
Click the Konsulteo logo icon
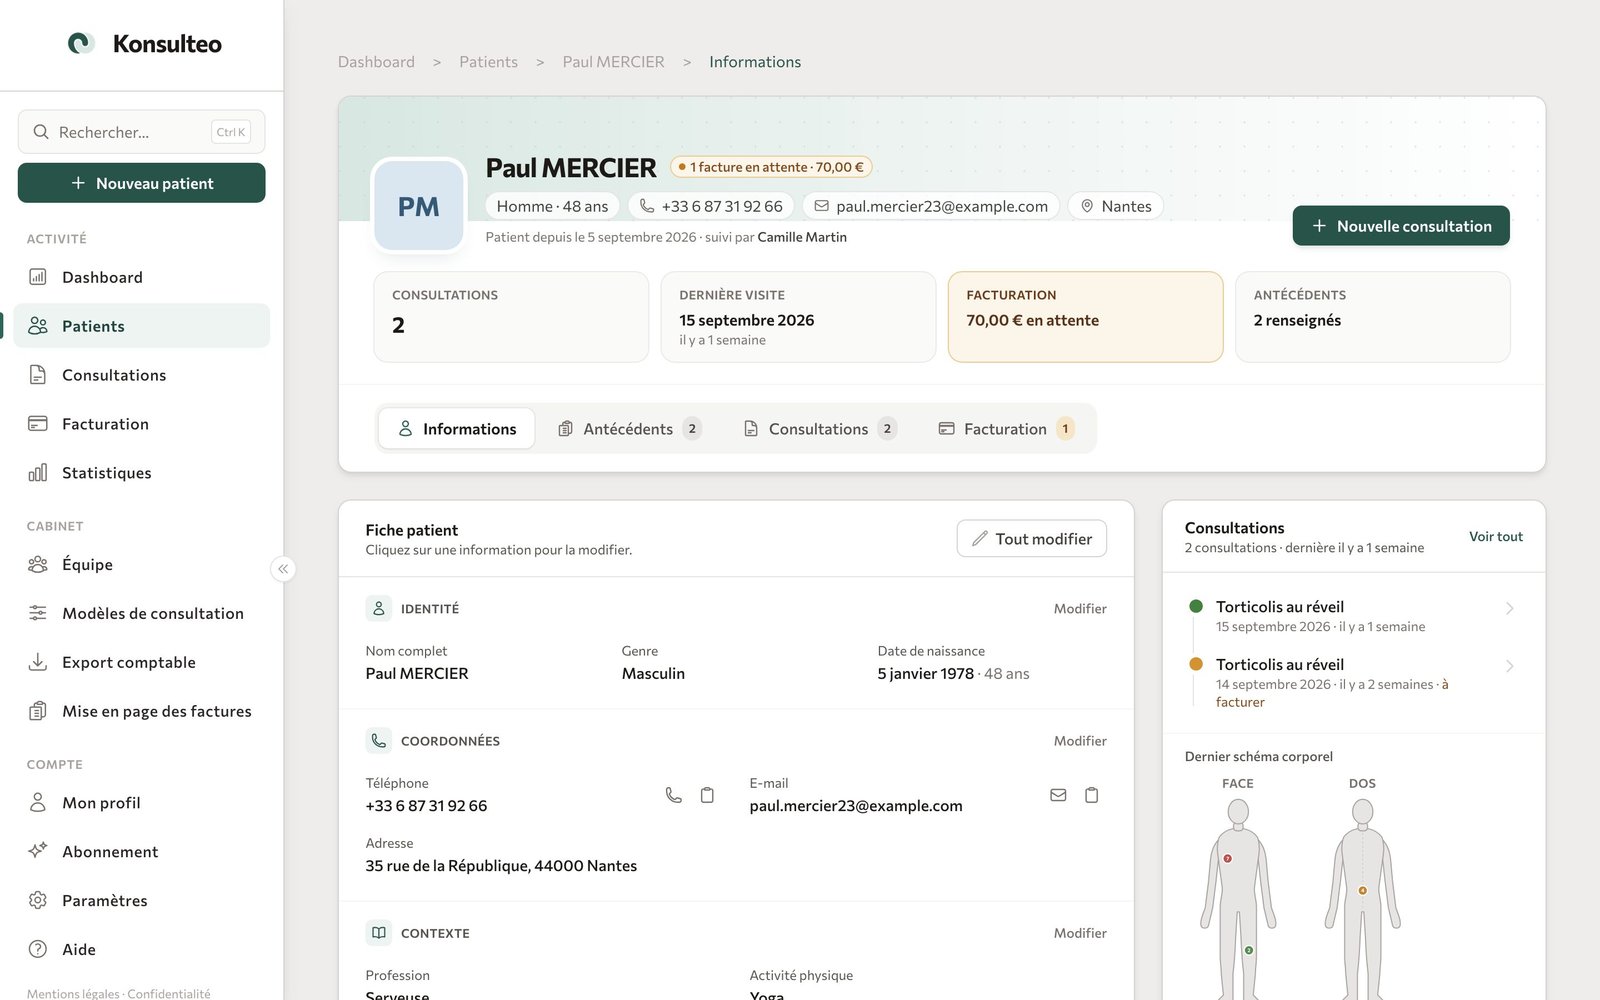(x=81, y=43)
